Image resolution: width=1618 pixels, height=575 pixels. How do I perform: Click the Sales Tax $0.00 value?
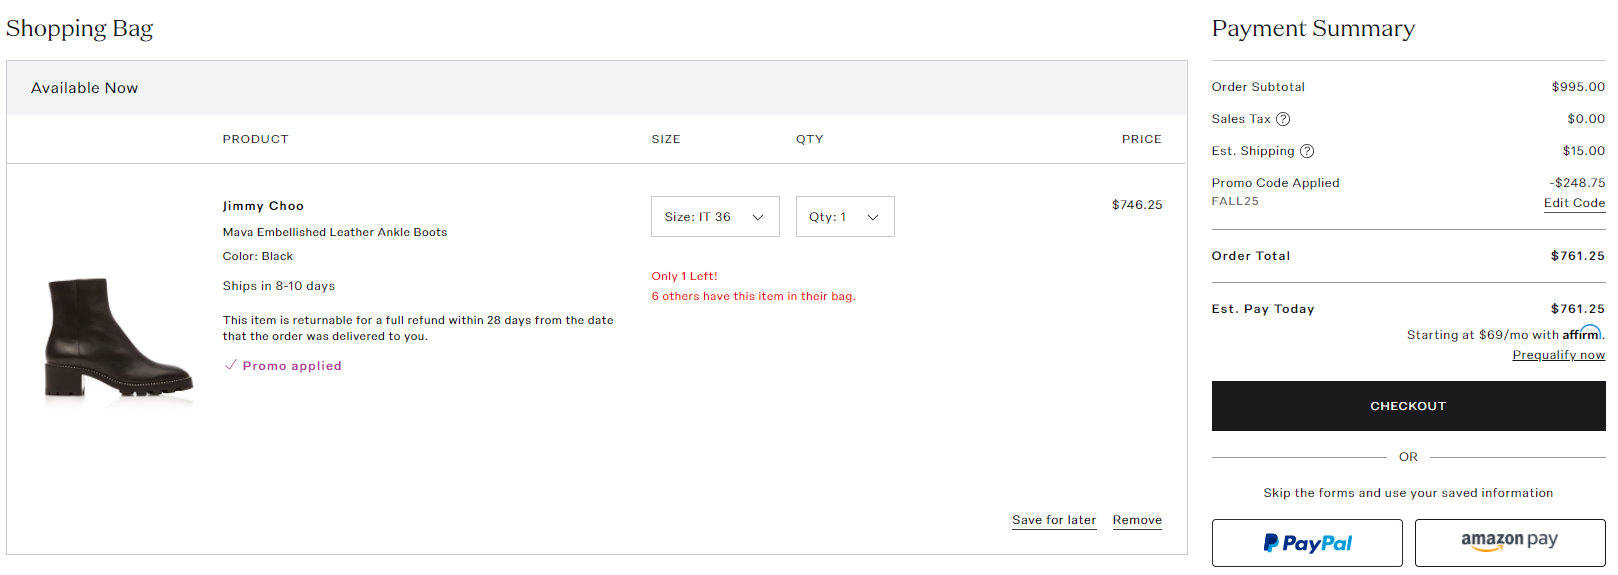[1586, 119]
